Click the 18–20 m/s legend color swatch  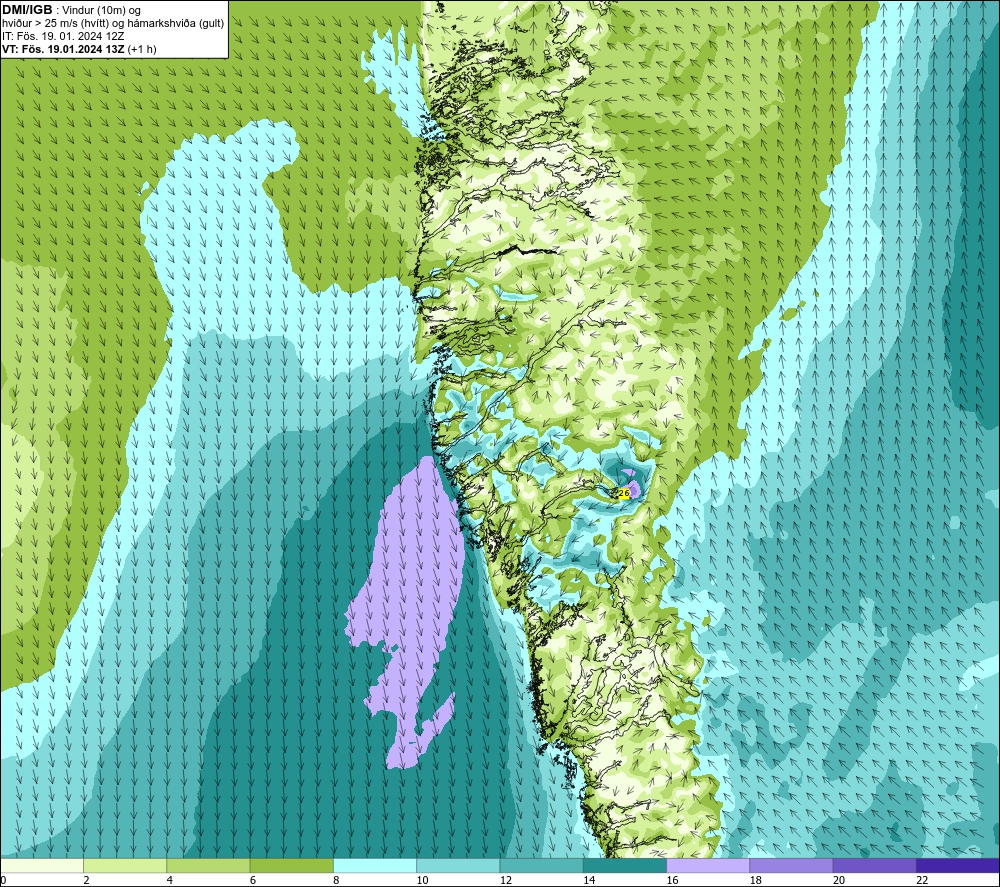click(x=791, y=865)
